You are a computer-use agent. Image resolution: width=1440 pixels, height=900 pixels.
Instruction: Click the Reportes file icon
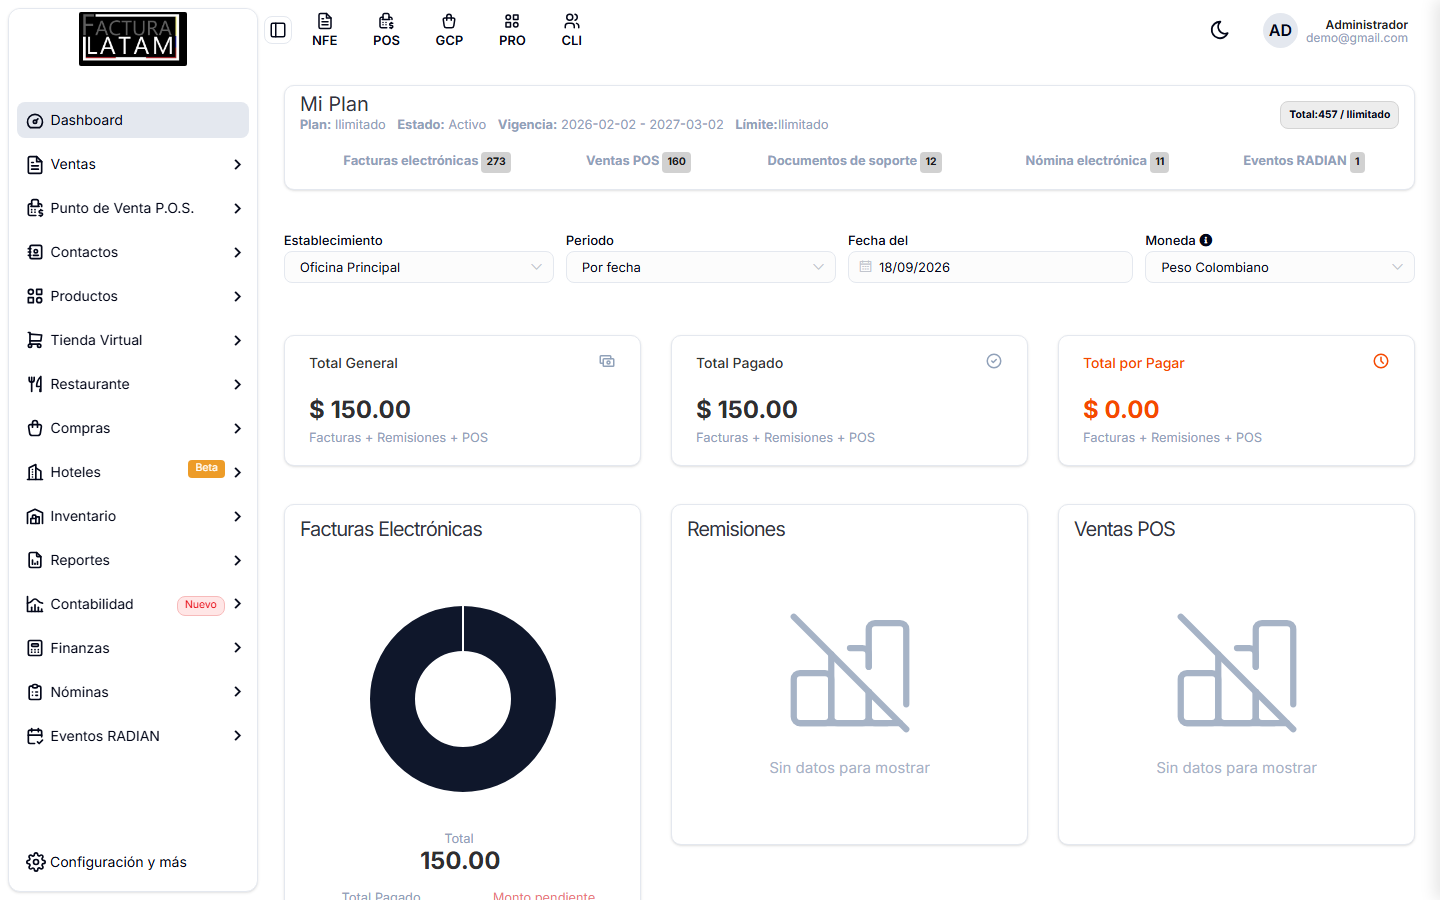(35, 560)
